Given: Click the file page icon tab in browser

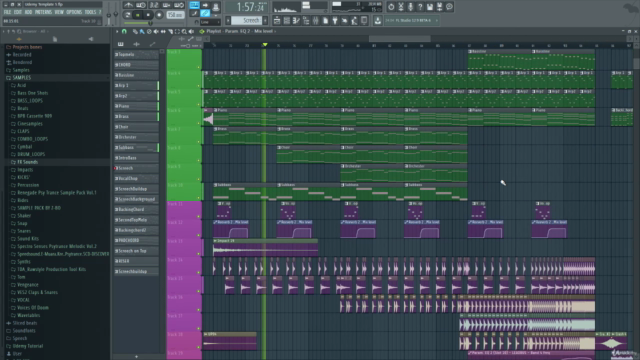Looking at the screenshot, I should tap(55, 39).
